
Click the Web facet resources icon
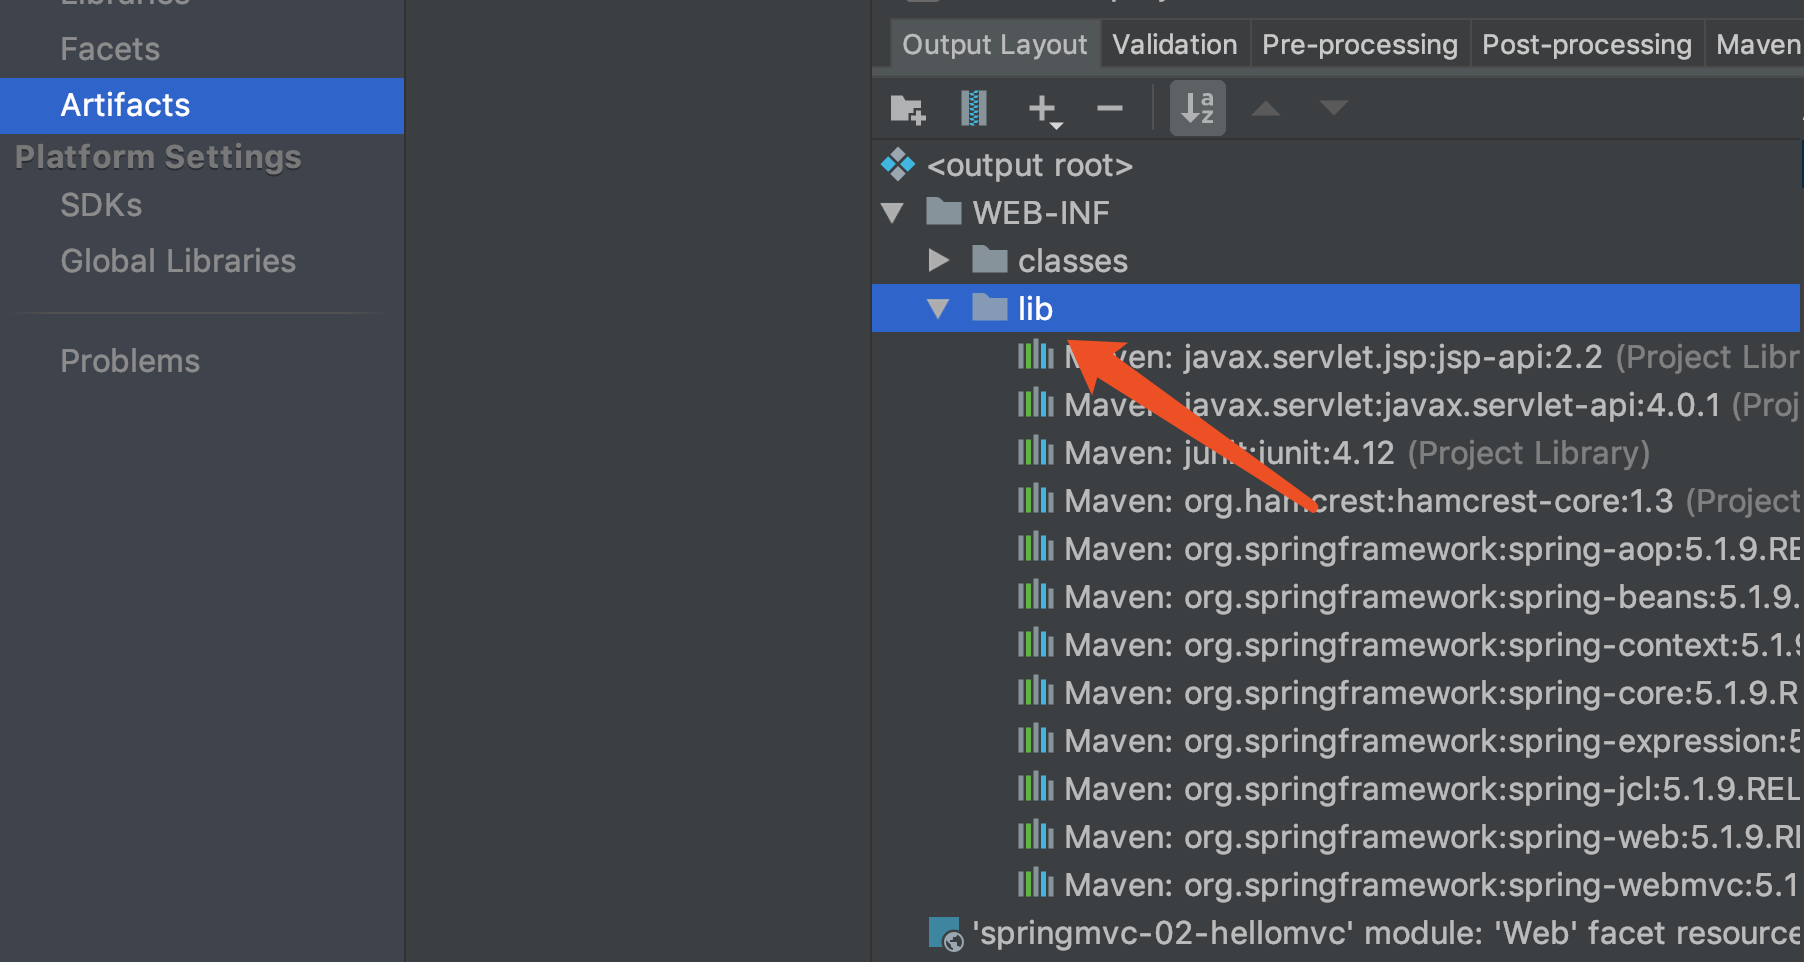pos(945,933)
